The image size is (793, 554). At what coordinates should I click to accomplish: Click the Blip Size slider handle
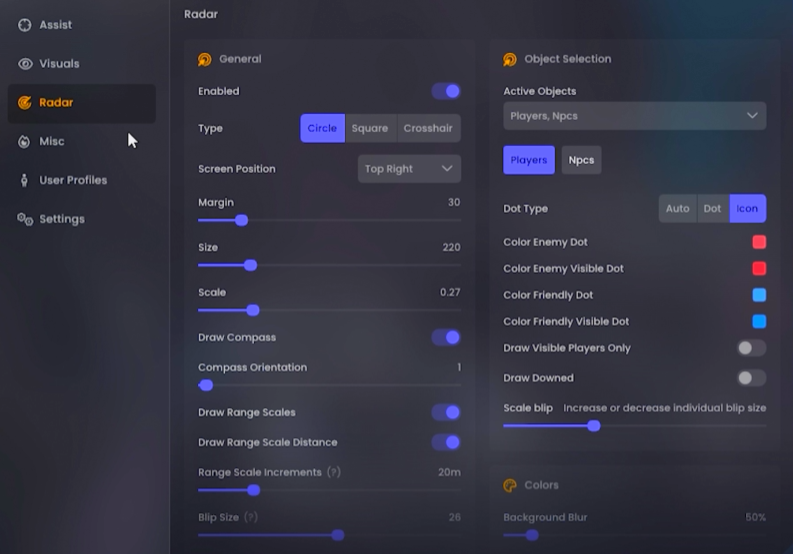point(338,535)
